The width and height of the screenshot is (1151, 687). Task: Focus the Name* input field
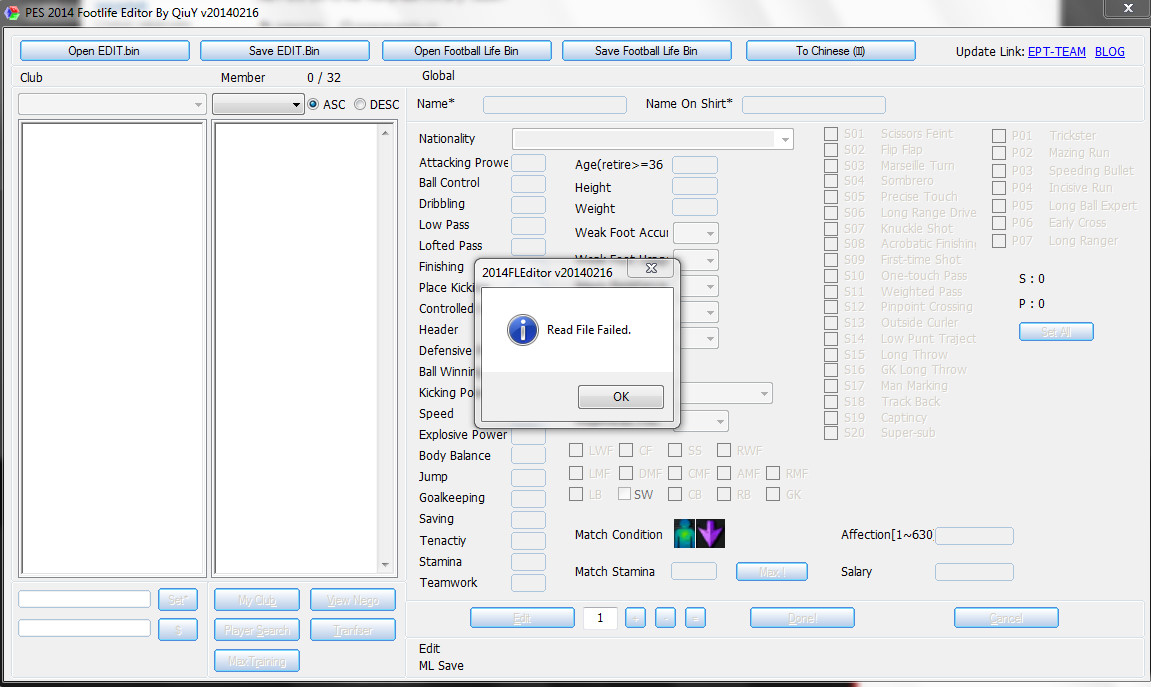pyautogui.click(x=555, y=105)
